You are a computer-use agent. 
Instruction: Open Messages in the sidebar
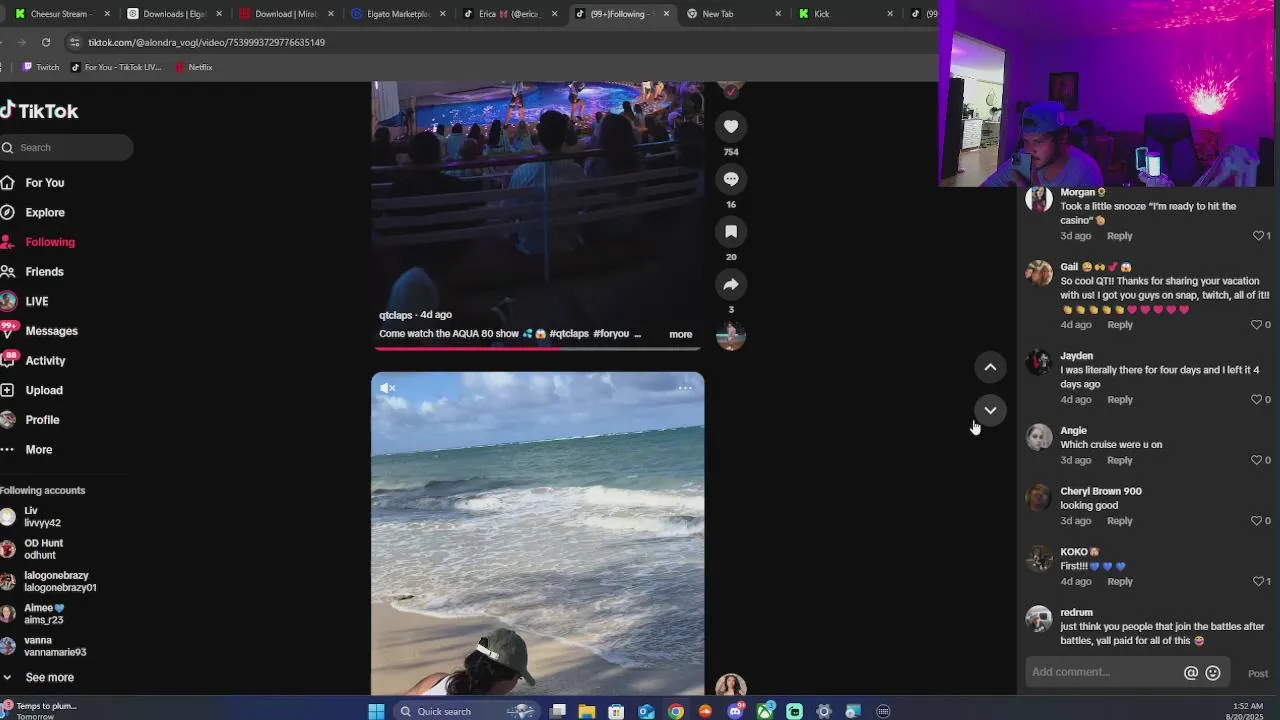point(40,331)
